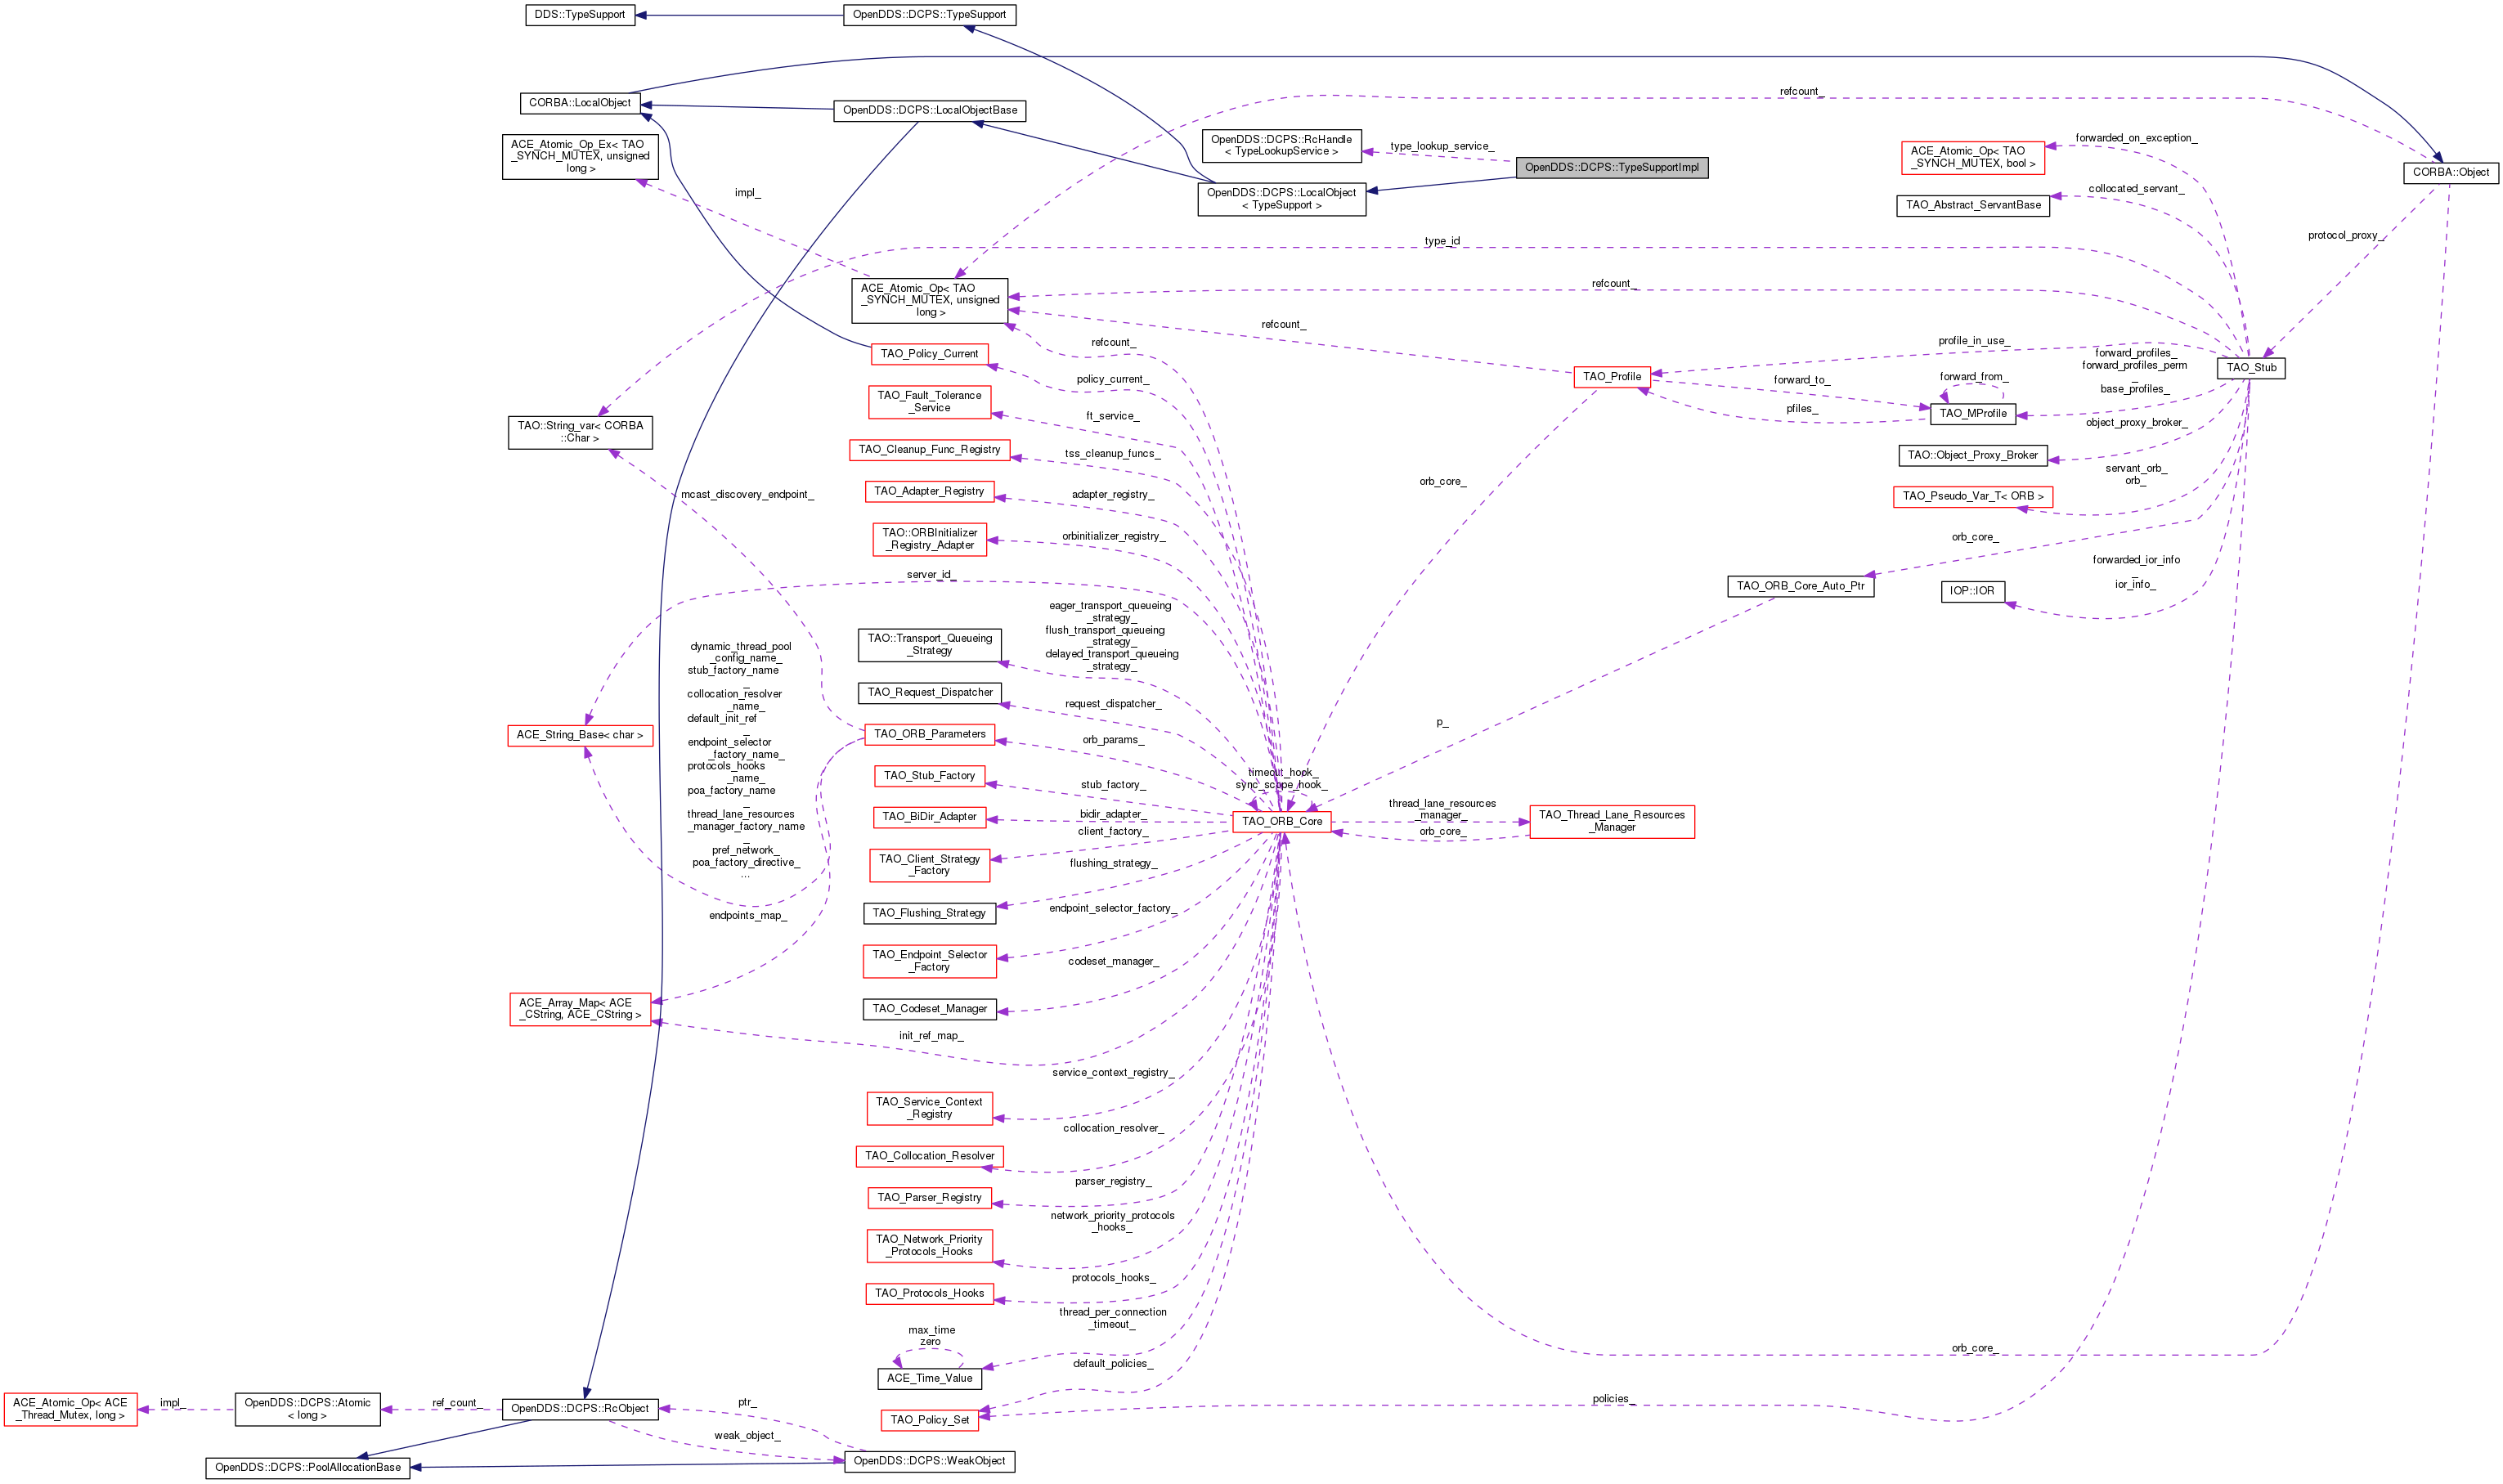This screenshot has width=2503, height=1484.
Task: Click the TAO_Codeset_Manager node
Action: (929, 1010)
